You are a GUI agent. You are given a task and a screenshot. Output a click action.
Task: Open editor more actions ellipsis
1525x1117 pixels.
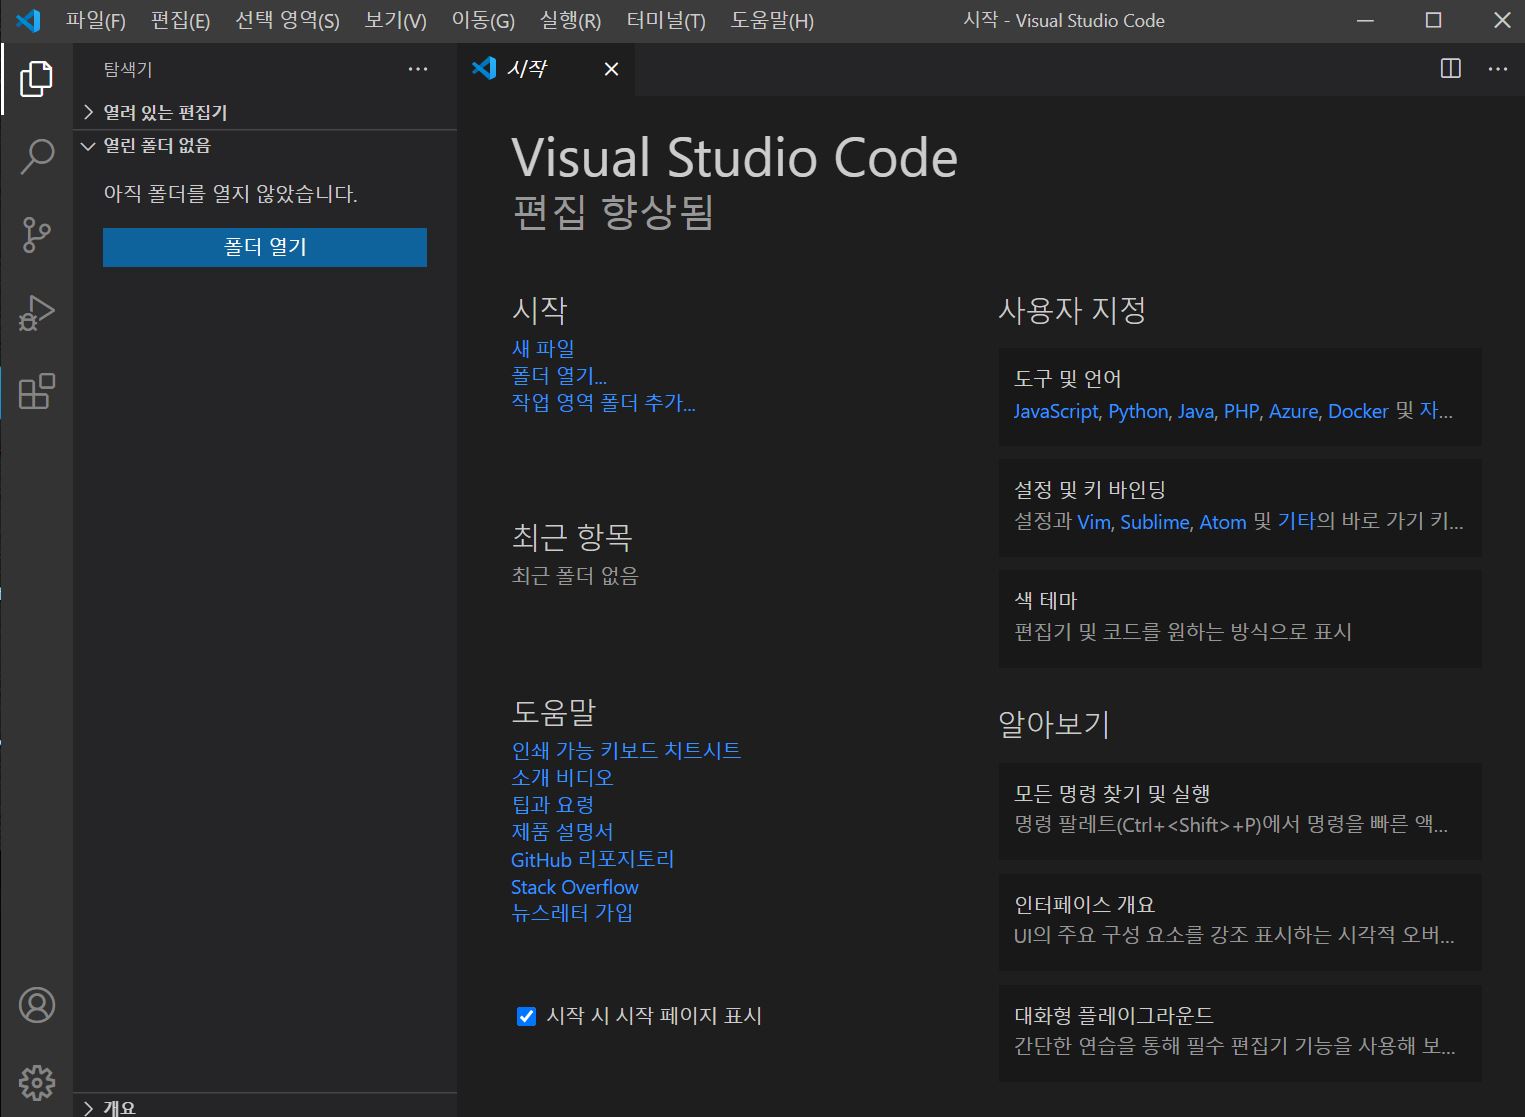tap(1497, 68)
